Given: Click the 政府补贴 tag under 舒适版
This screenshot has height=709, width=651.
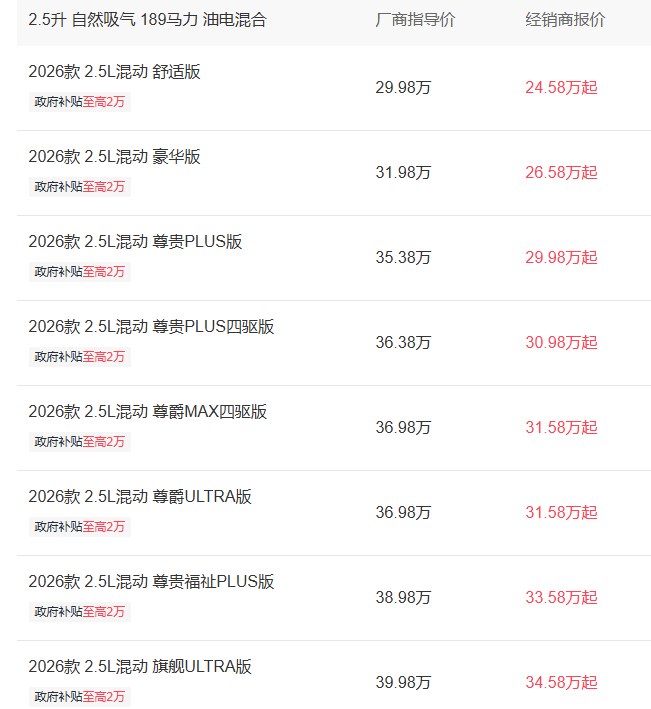Looking at the screenshot, I should 80,102.
